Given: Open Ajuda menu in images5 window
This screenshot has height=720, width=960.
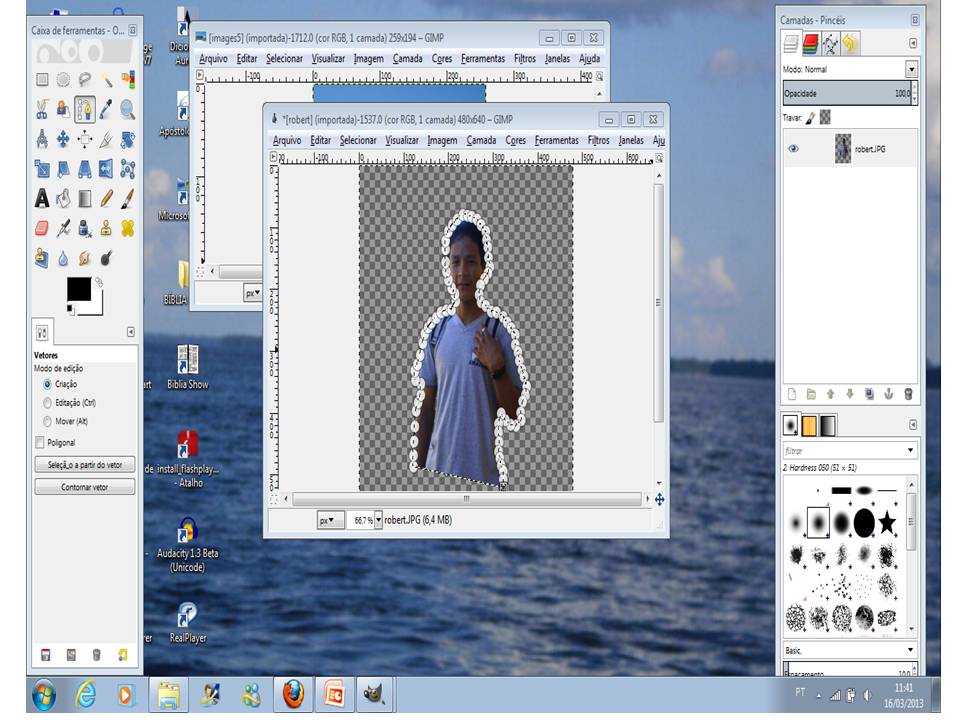Looking at the screenshot, I should tap(589, 59).
